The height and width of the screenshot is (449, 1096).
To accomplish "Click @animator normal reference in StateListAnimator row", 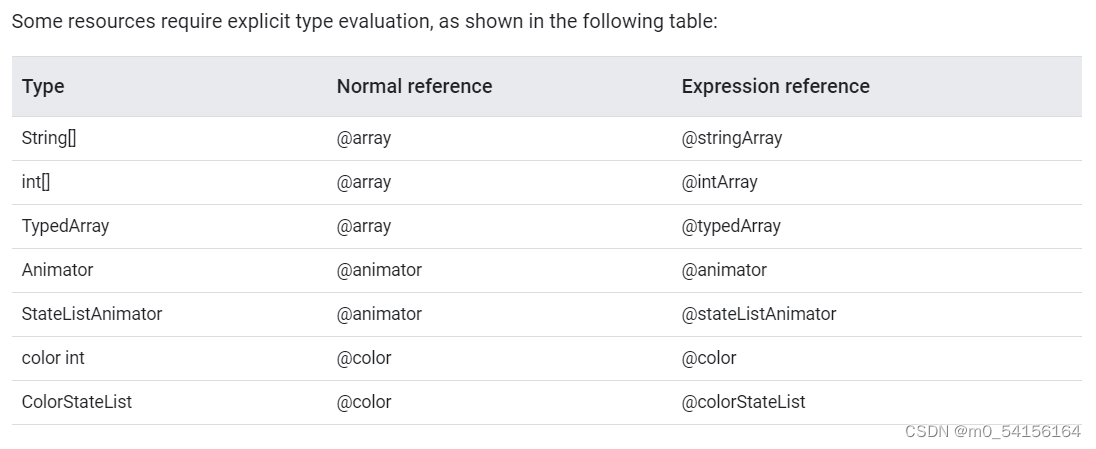I will tap(380, 314).
